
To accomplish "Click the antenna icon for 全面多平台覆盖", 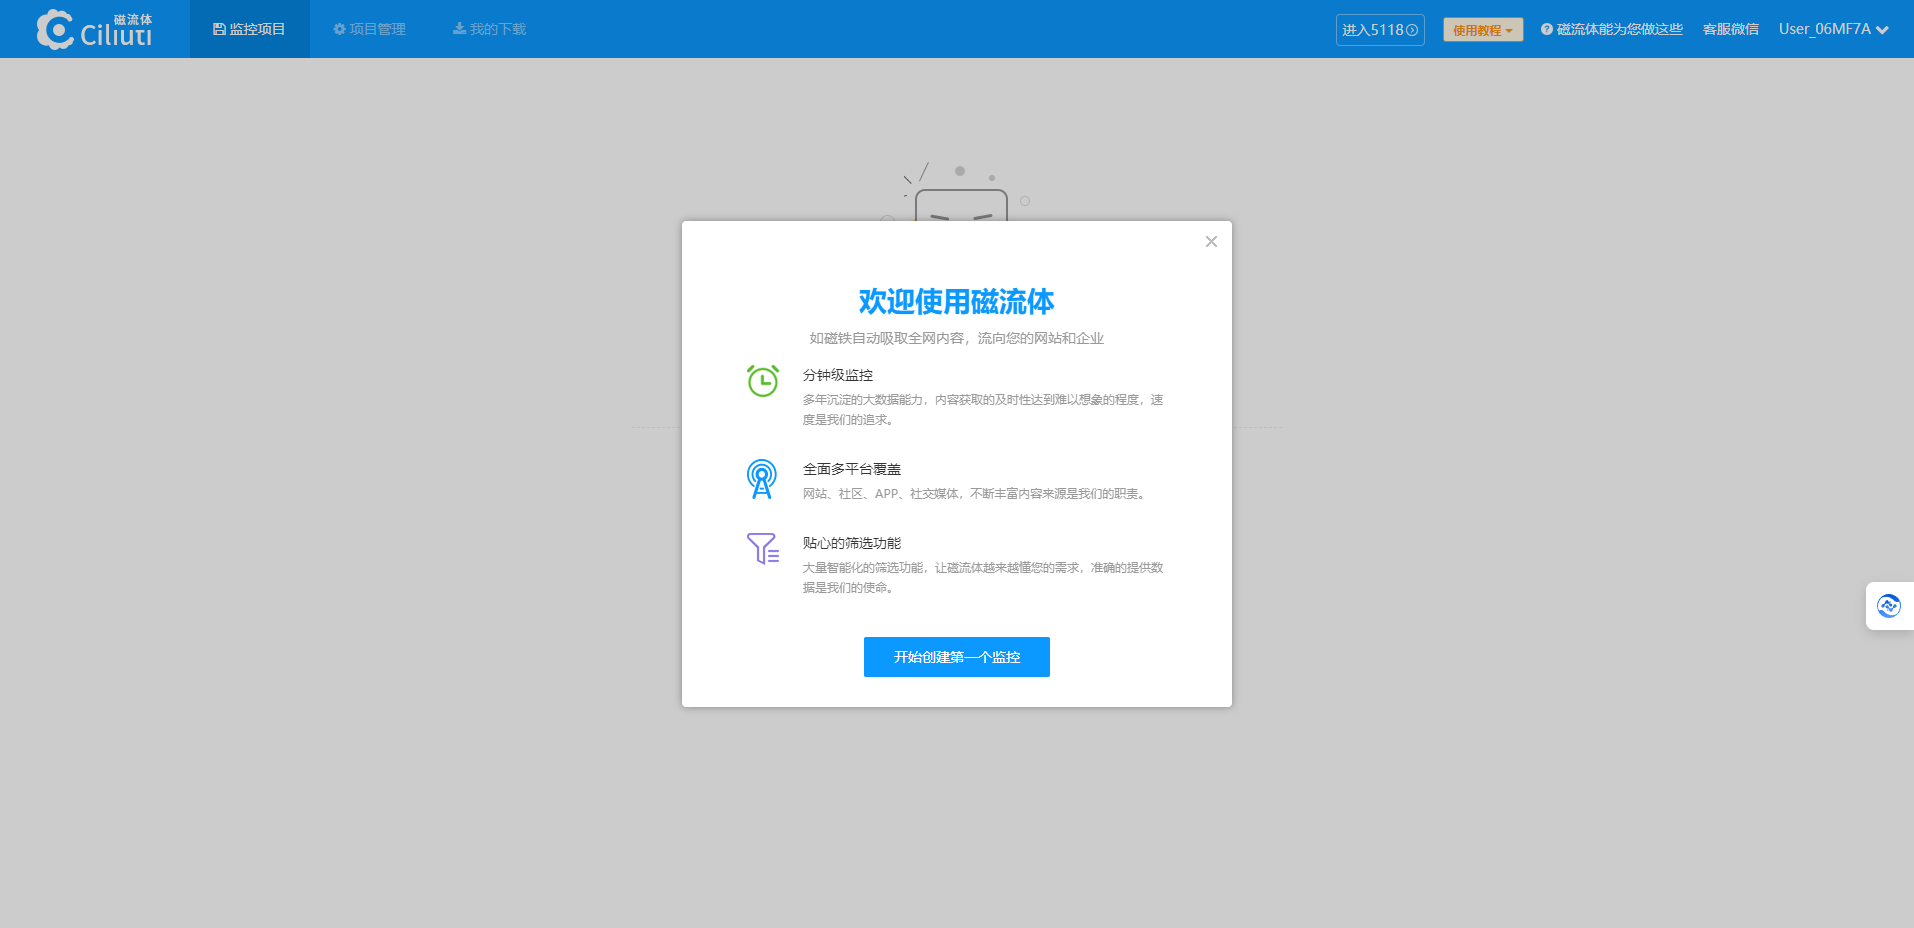I will [x=762, y=478].
